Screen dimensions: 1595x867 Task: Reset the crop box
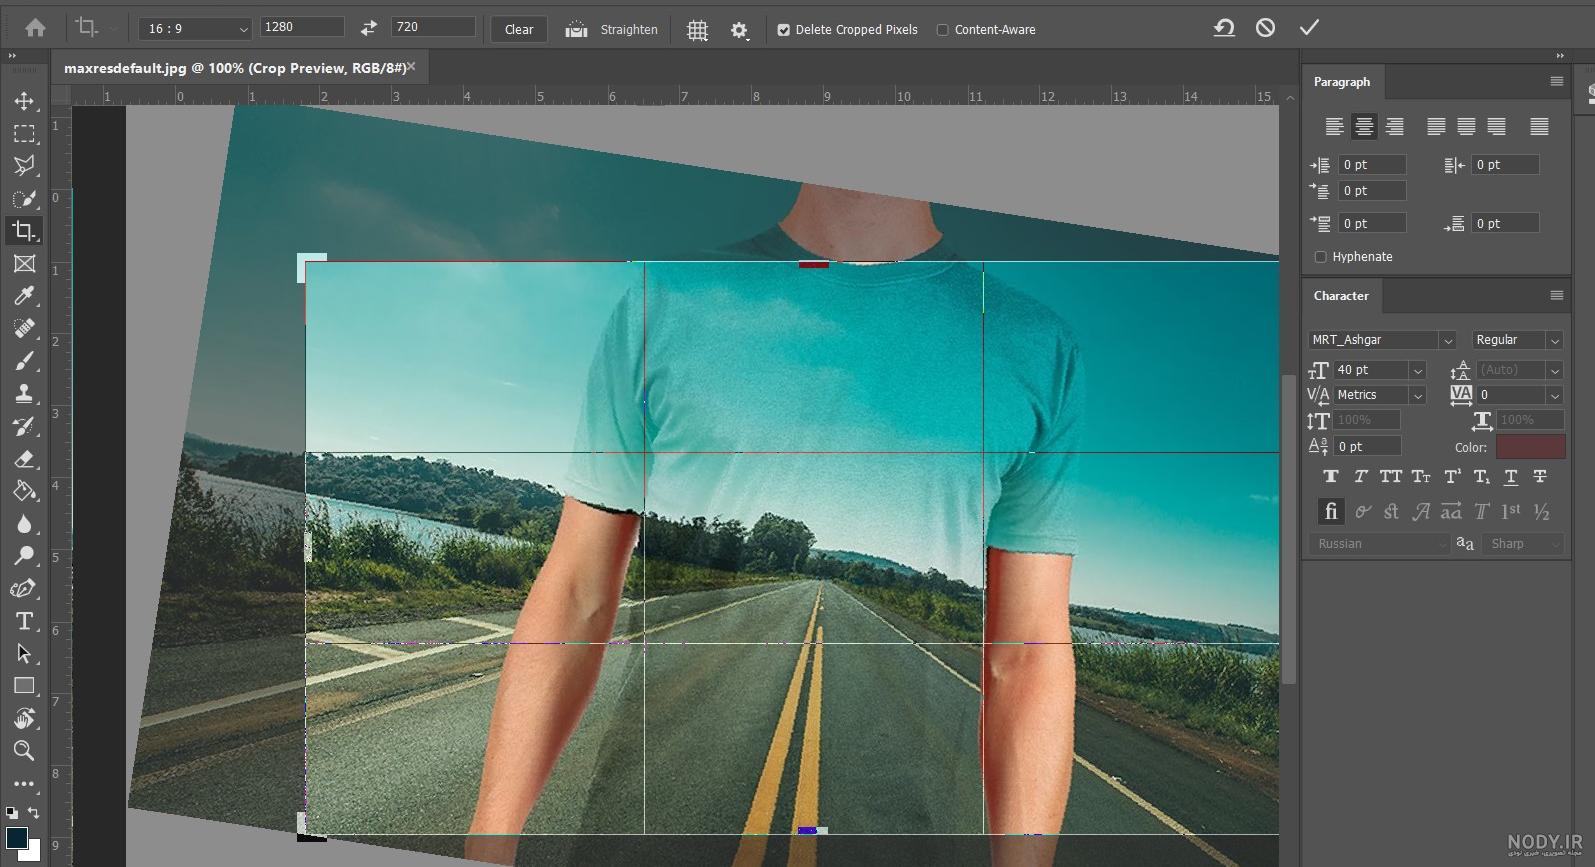(x=1224, y=28)
